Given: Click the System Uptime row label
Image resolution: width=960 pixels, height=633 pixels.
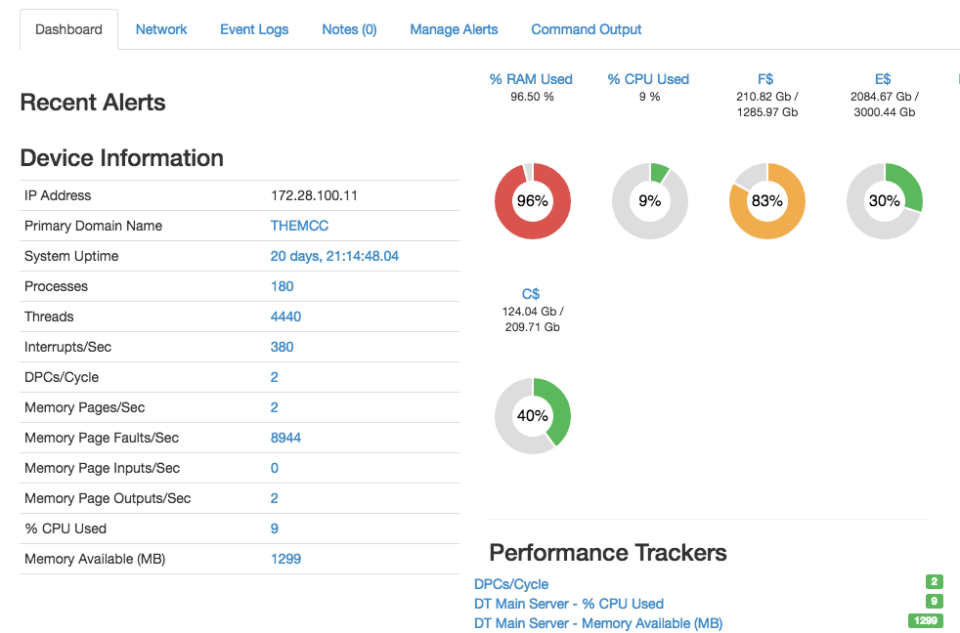Looking at the screenshot, I should (72, 256).
